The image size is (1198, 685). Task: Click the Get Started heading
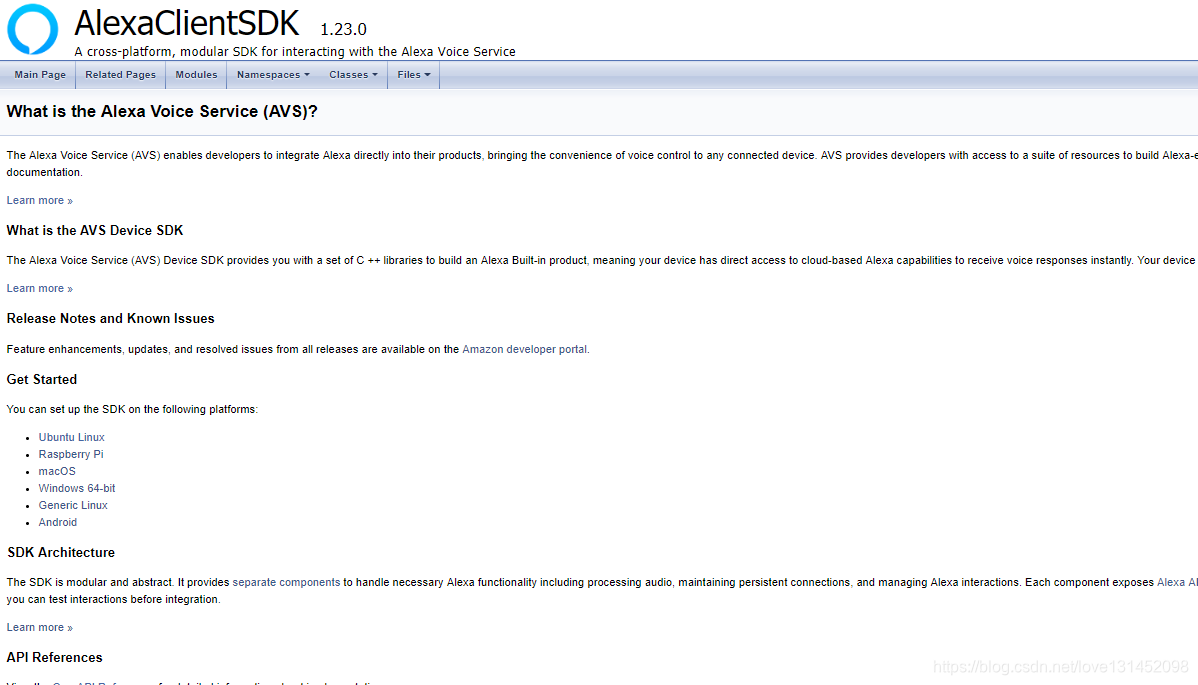[x=42, y=380]
